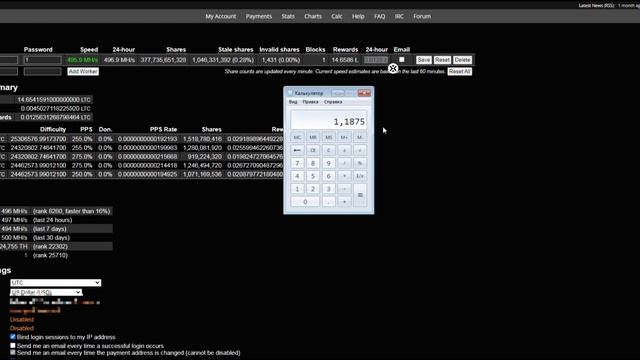Click the Add Worker button
Screen dimensions: 640x360
(83, 71)
